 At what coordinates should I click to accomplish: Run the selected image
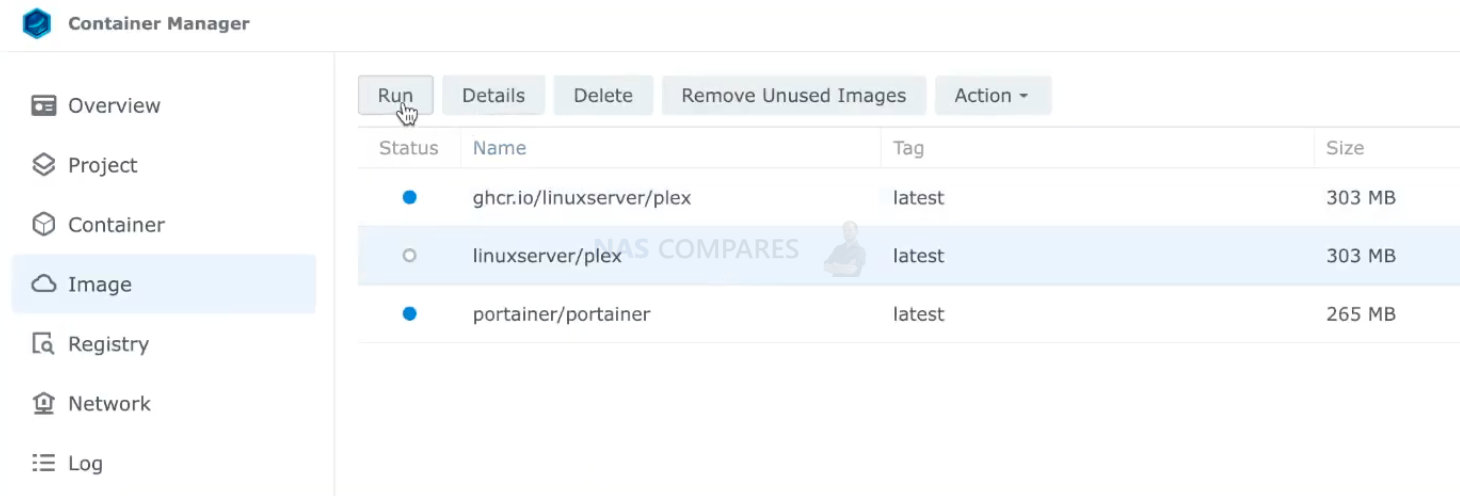click(x=395, y=95)
